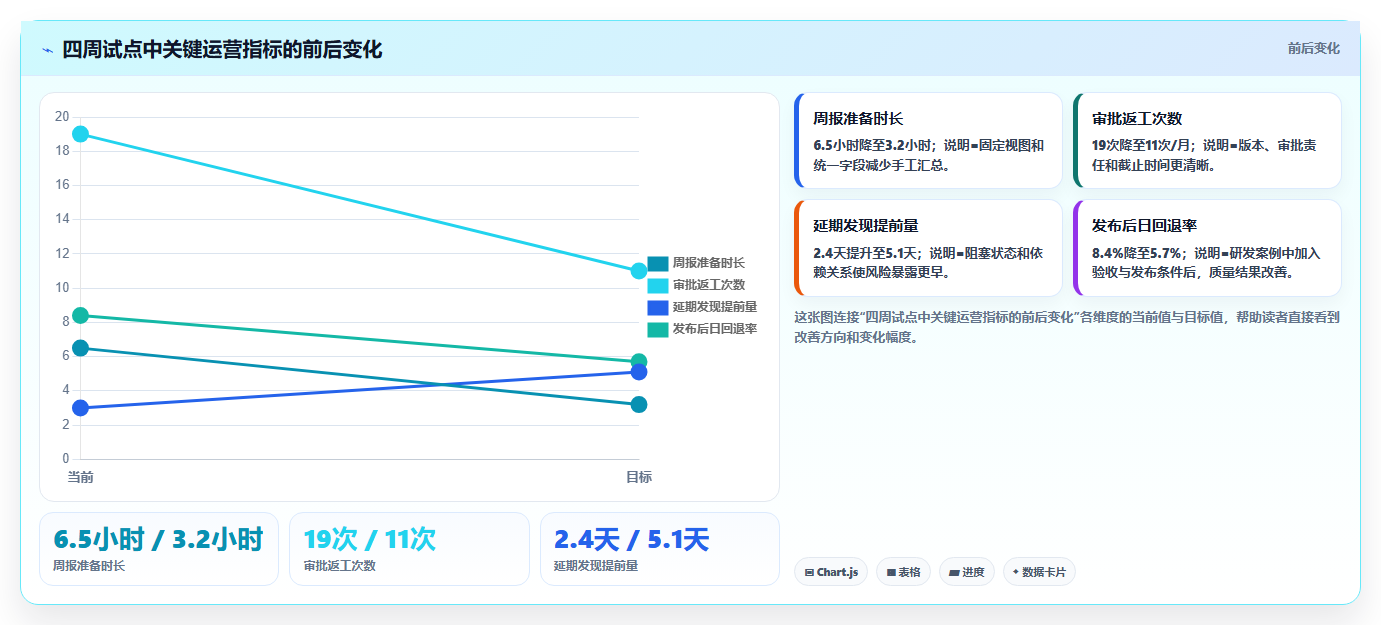This screenshot has width=1381, height=625.
Task: Toggle 周报准备时长 legend color box
Action: [x=658, y=263]
